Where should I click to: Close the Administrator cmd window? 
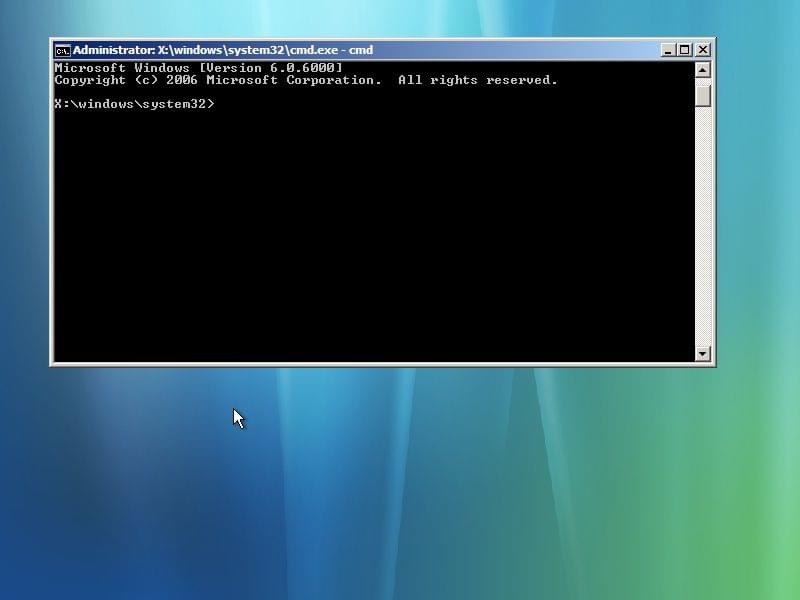click(703, 50)
